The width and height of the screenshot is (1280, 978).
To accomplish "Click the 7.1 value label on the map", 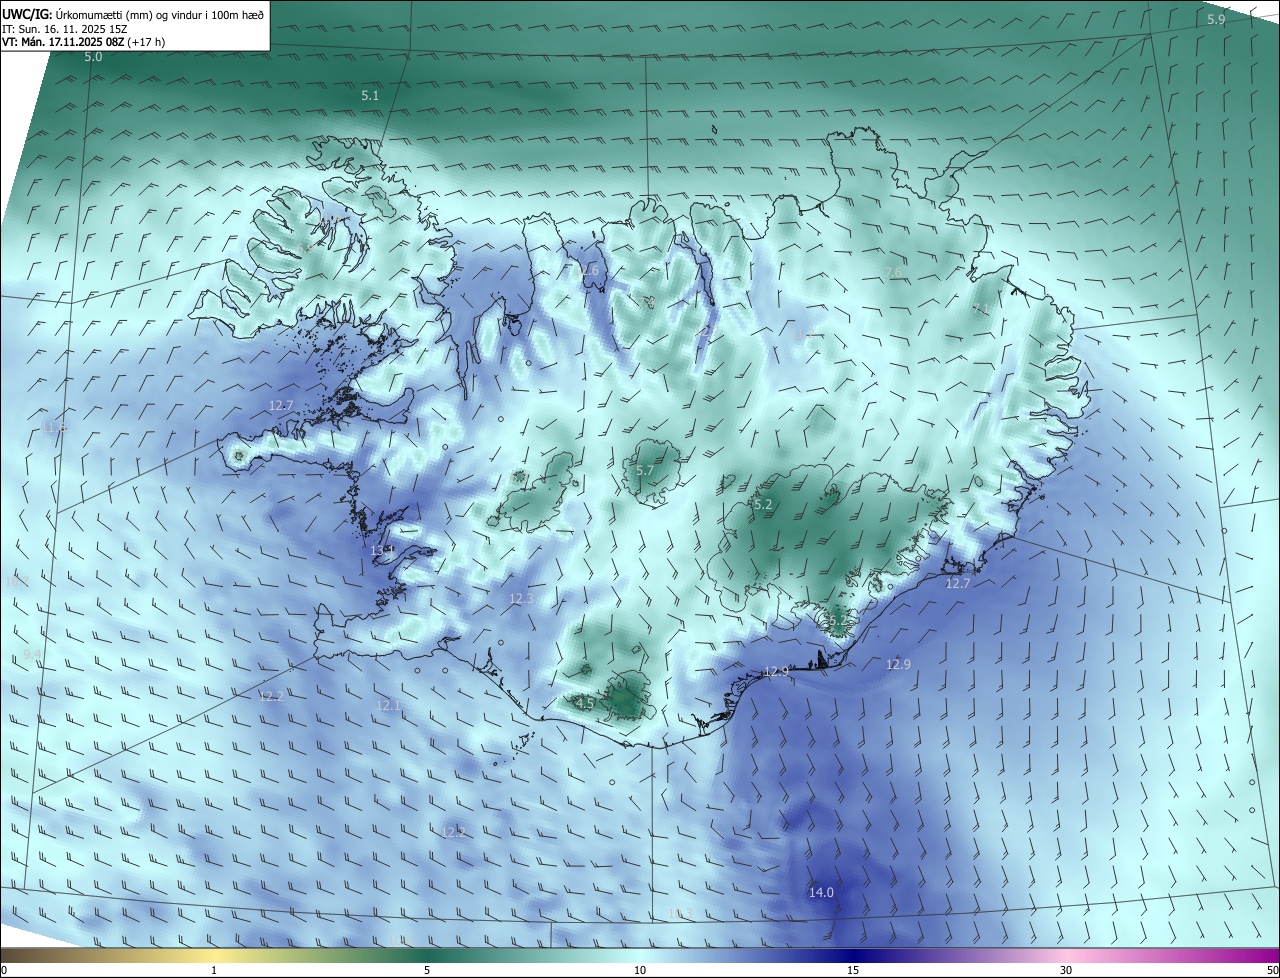I will 981,309.
